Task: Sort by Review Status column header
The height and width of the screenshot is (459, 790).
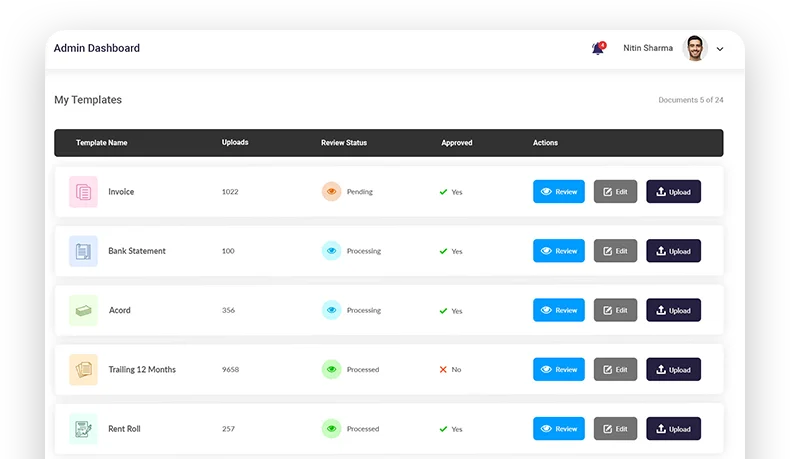Action: point(343,143)
